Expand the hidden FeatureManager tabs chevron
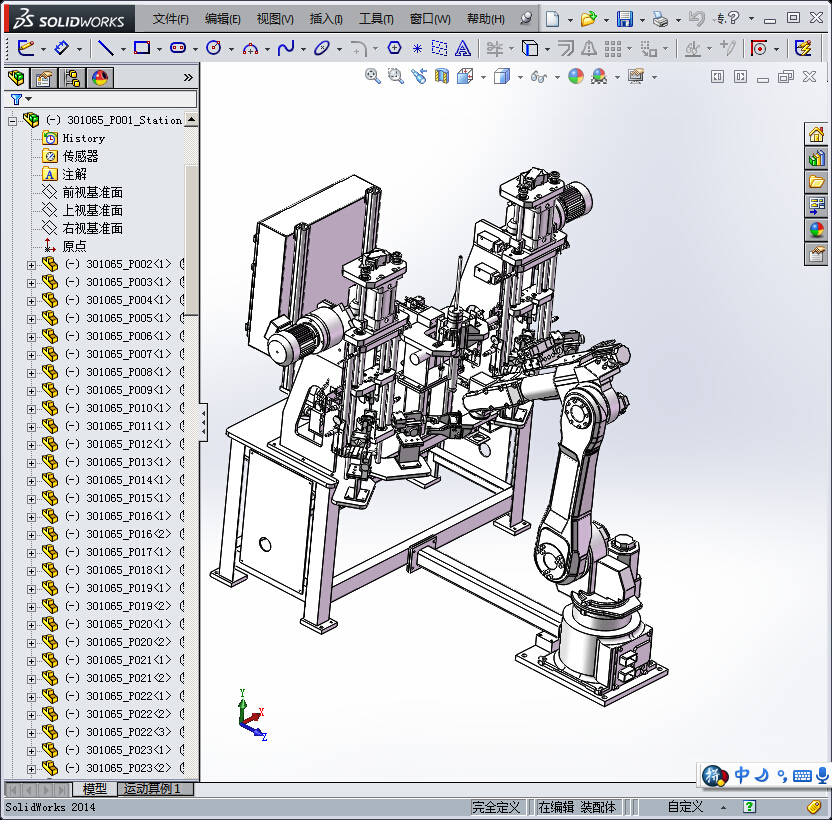The width and height of the screenshot is (832, 820). tap(188, 78)
